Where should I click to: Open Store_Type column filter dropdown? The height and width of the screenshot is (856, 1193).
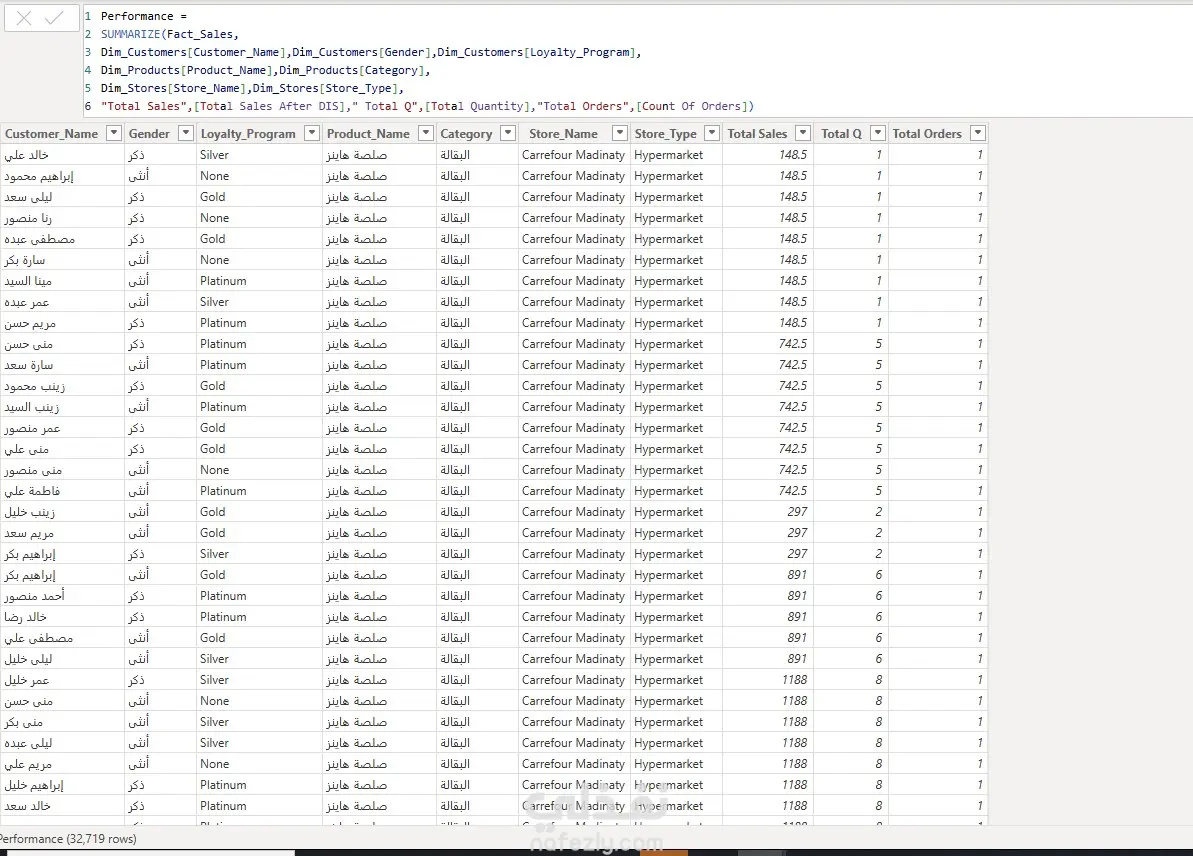pos(712,133)
